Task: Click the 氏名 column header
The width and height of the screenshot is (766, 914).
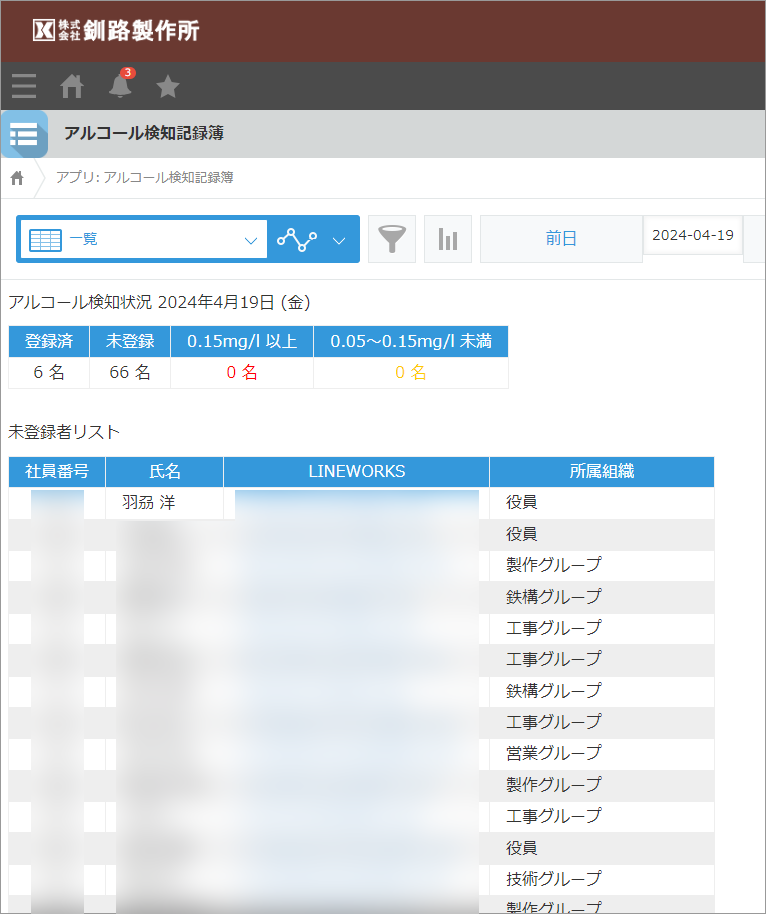Action: click(x=165, y=472)
